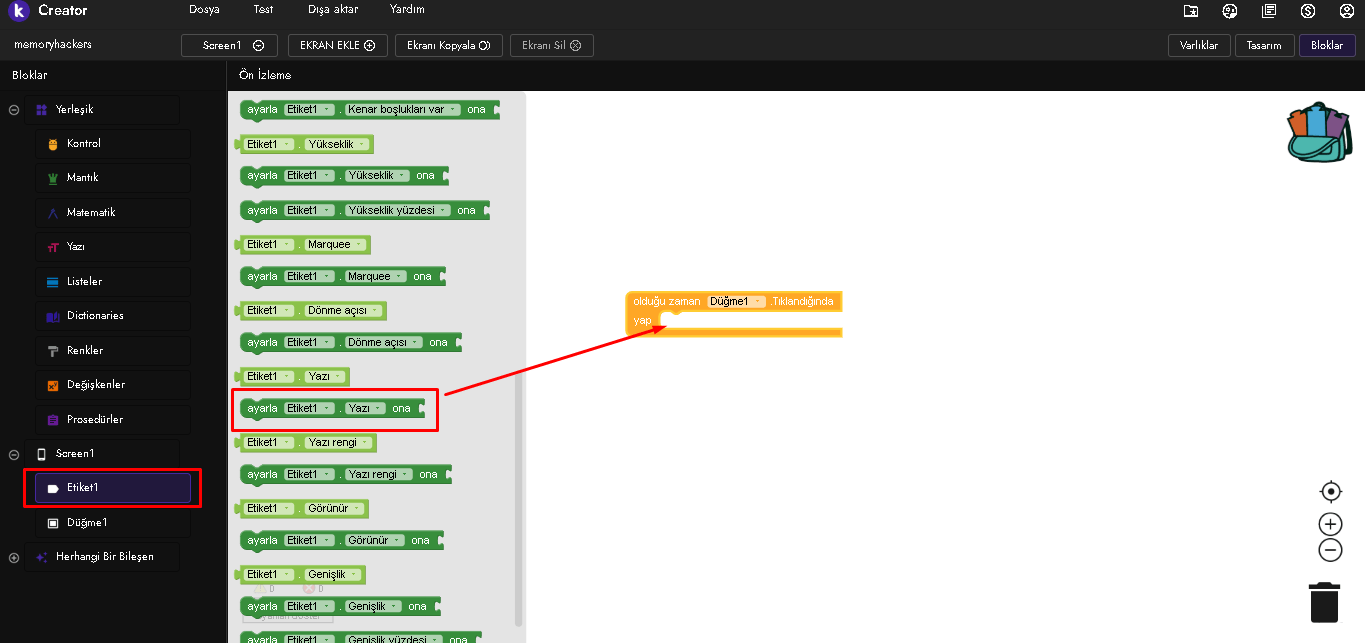Switch to the Varlıklar view
This screenshot has height=643, width=1365.
[x=1199, y=45]
